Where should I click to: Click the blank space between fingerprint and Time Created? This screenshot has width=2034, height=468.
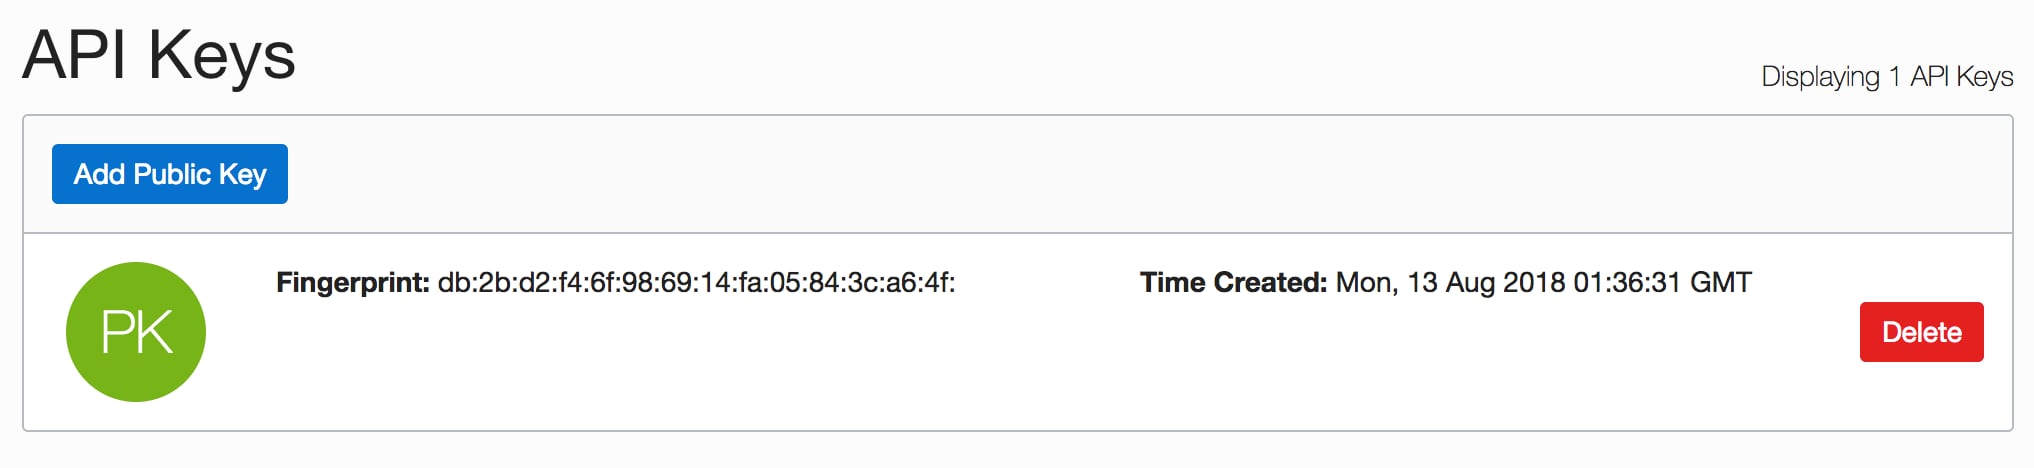coord(1046,283)
